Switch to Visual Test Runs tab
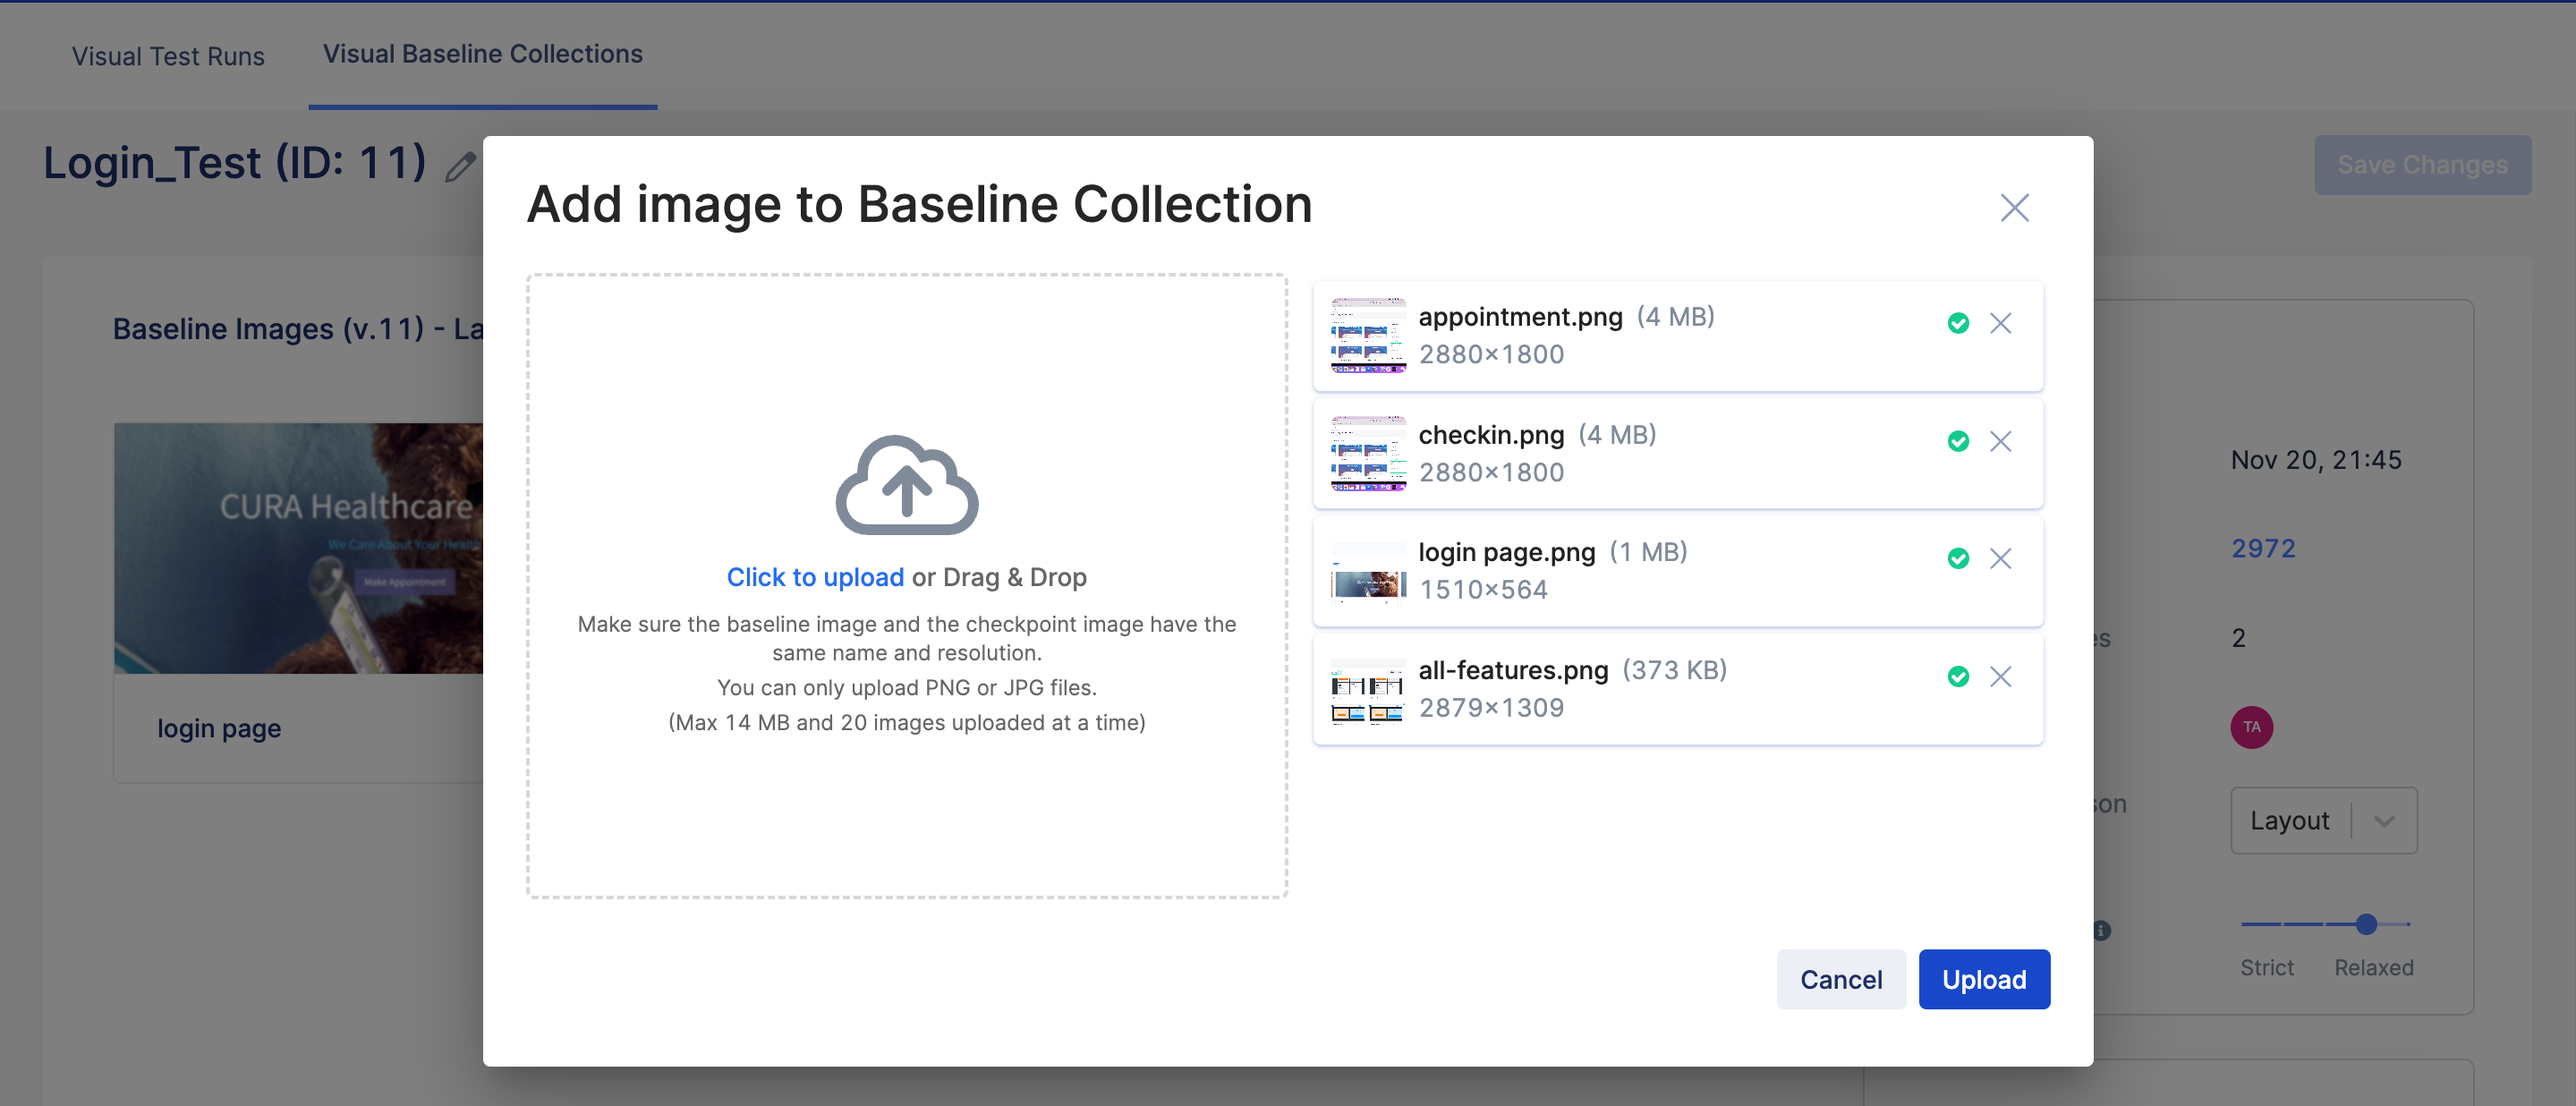 pos(168,56)
